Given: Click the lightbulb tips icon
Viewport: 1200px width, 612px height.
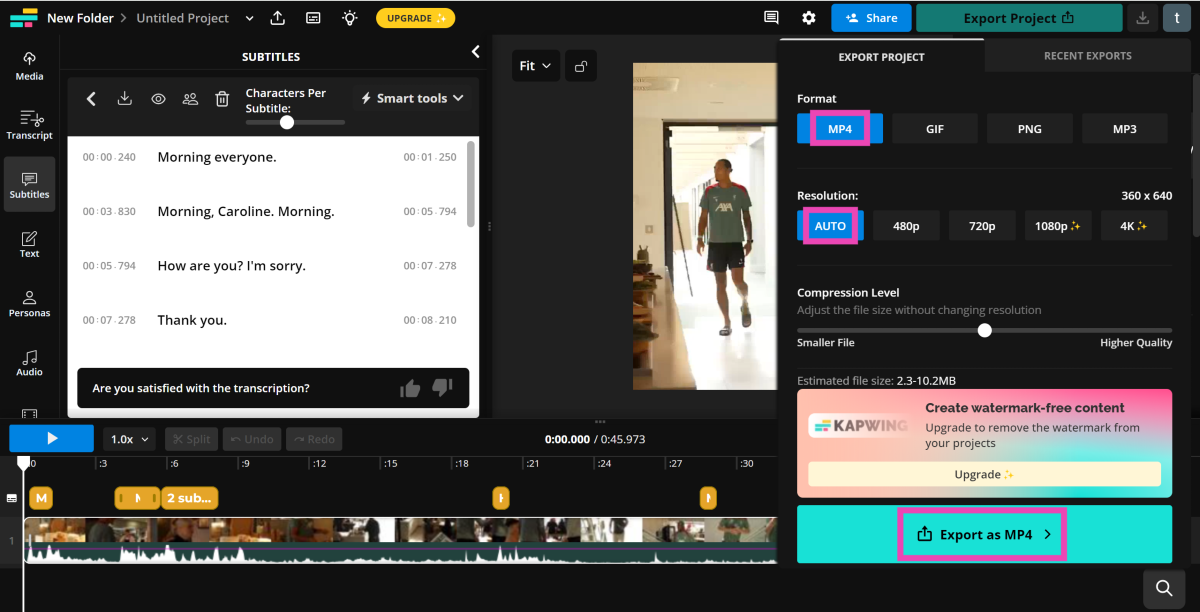Looking at the screenshot, I should click(x=348, y=18).
